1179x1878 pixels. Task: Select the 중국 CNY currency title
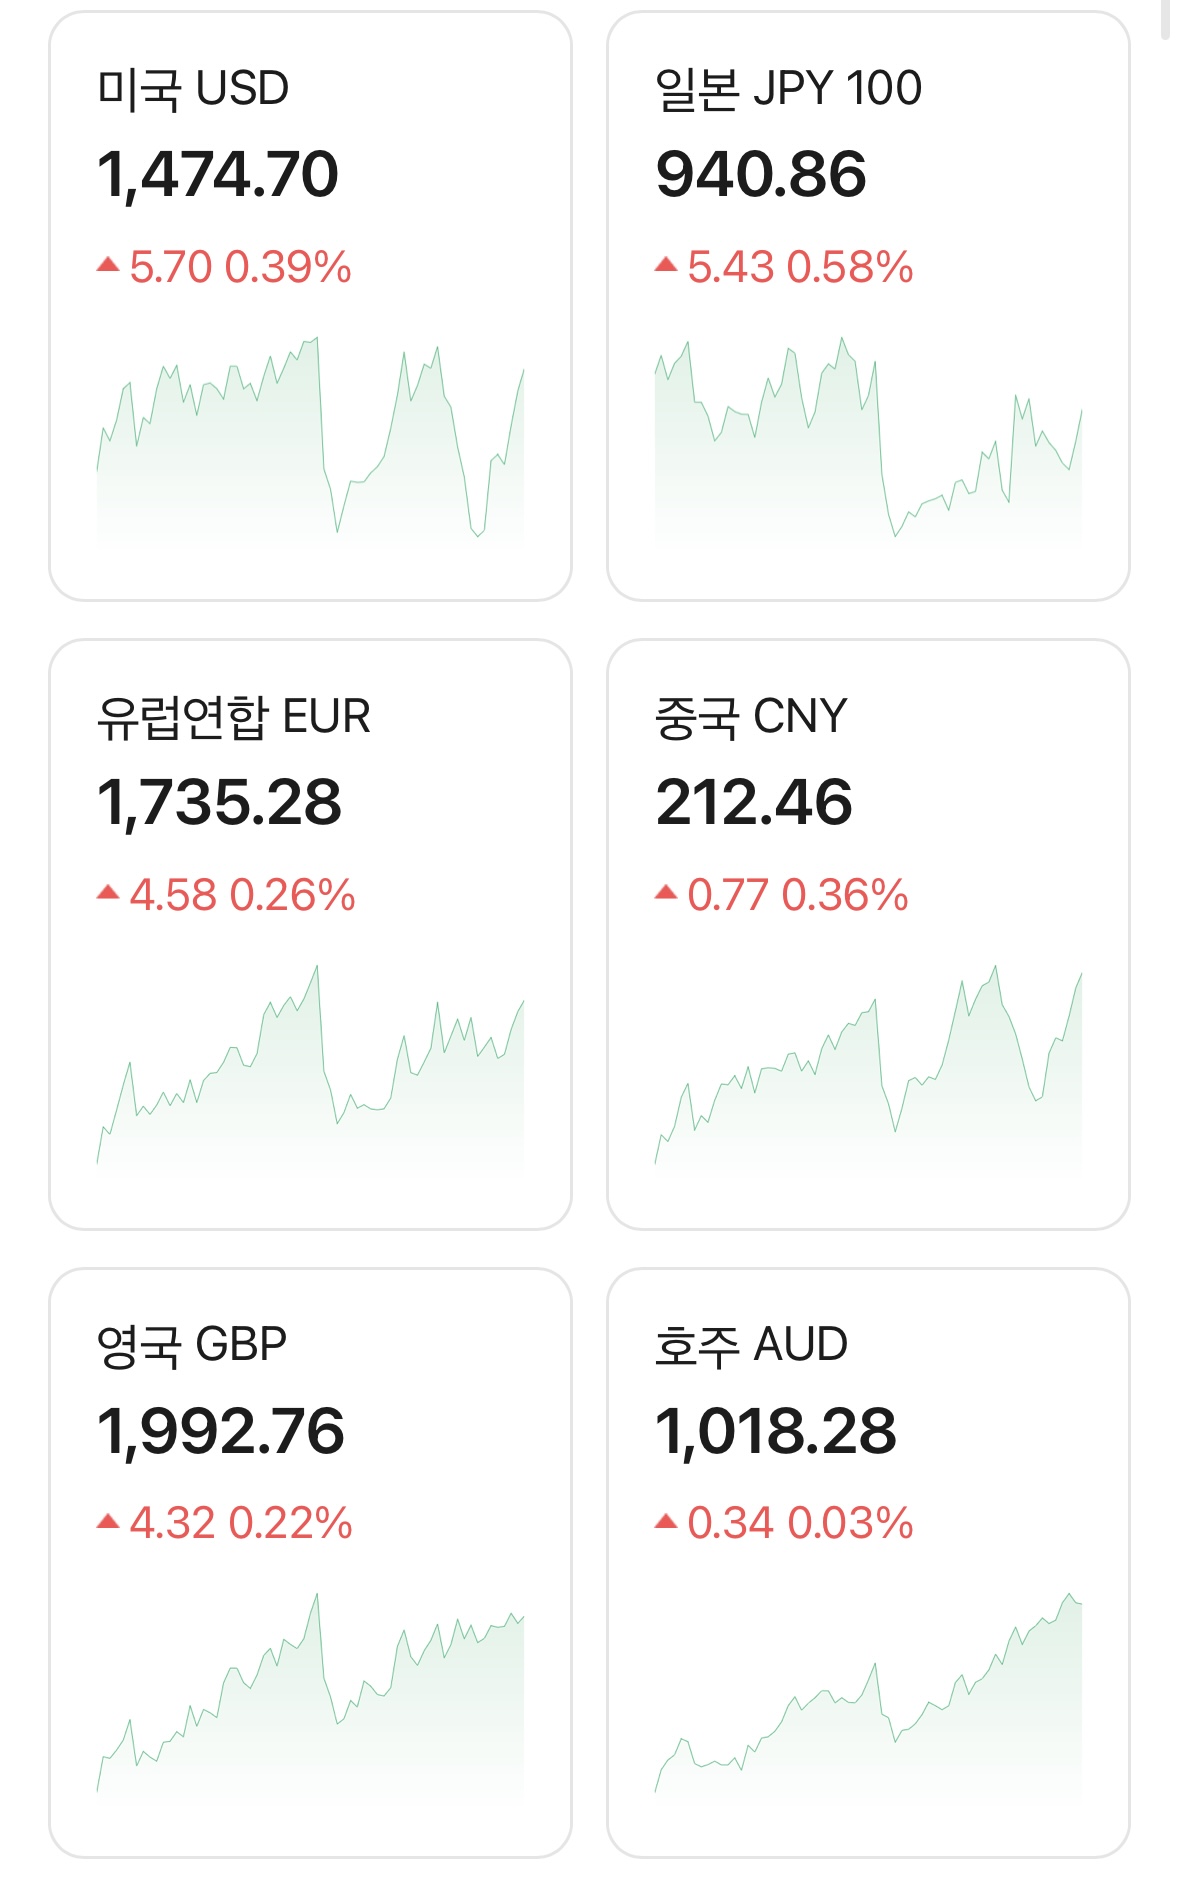tap(750, 717)
